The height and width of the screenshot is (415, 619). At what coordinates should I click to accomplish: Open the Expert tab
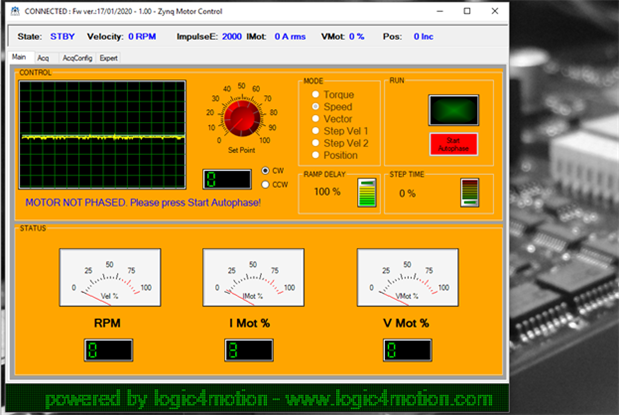pos(108,58)
